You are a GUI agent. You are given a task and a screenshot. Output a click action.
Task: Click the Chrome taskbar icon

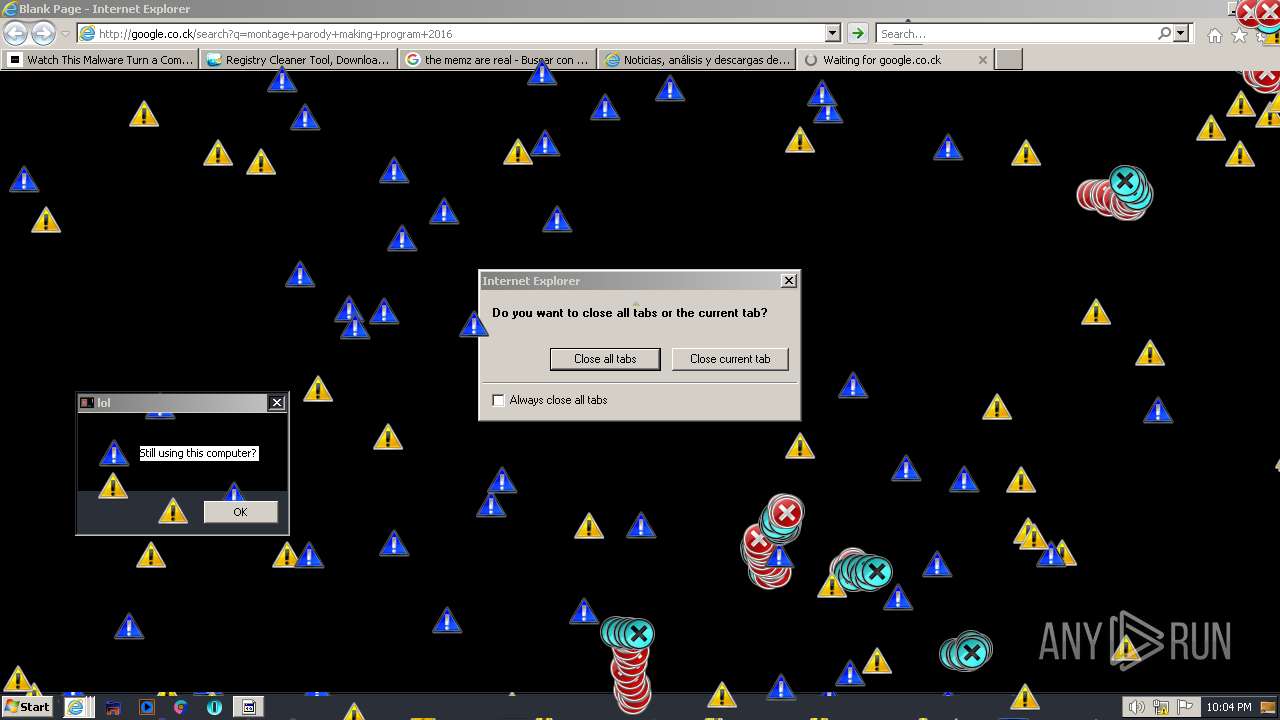tap(180, 707)
